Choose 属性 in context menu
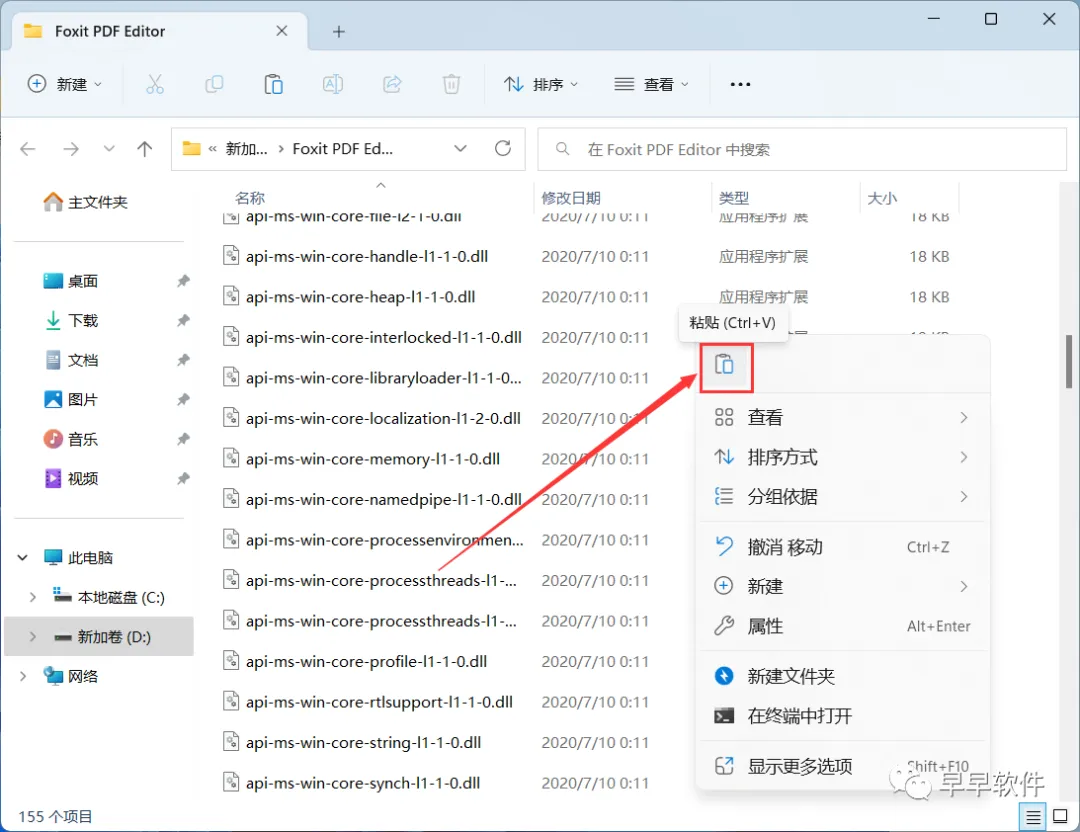Viewport: 1080px width, 832px height. coord(843,626)
